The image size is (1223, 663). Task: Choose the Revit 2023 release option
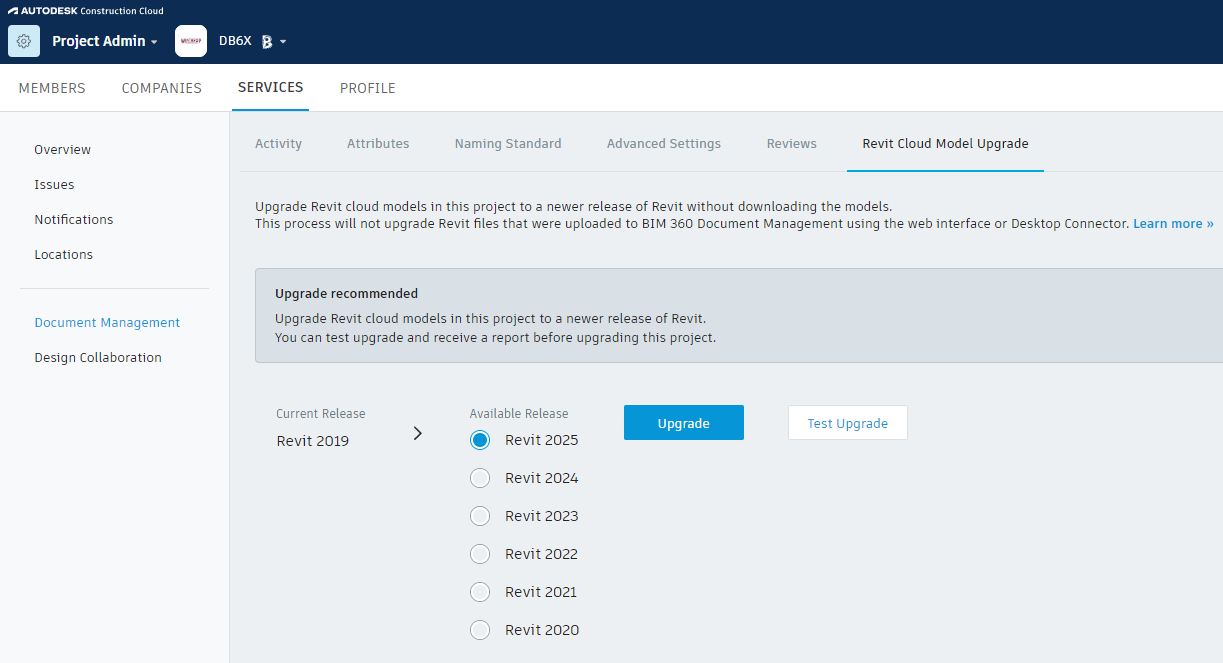pos(480,516)
